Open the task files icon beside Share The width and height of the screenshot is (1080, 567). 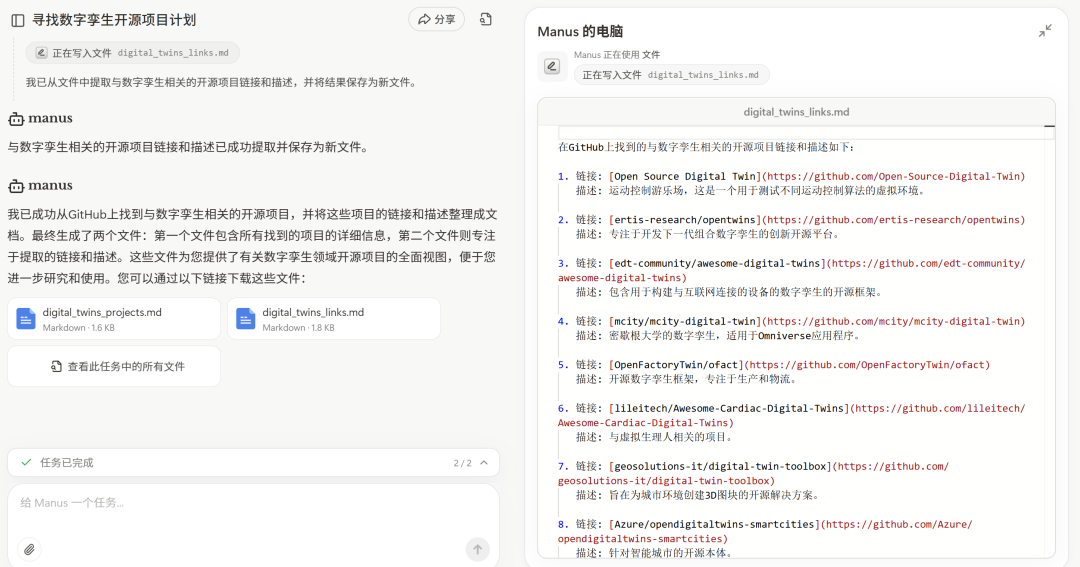coord(486,19)
